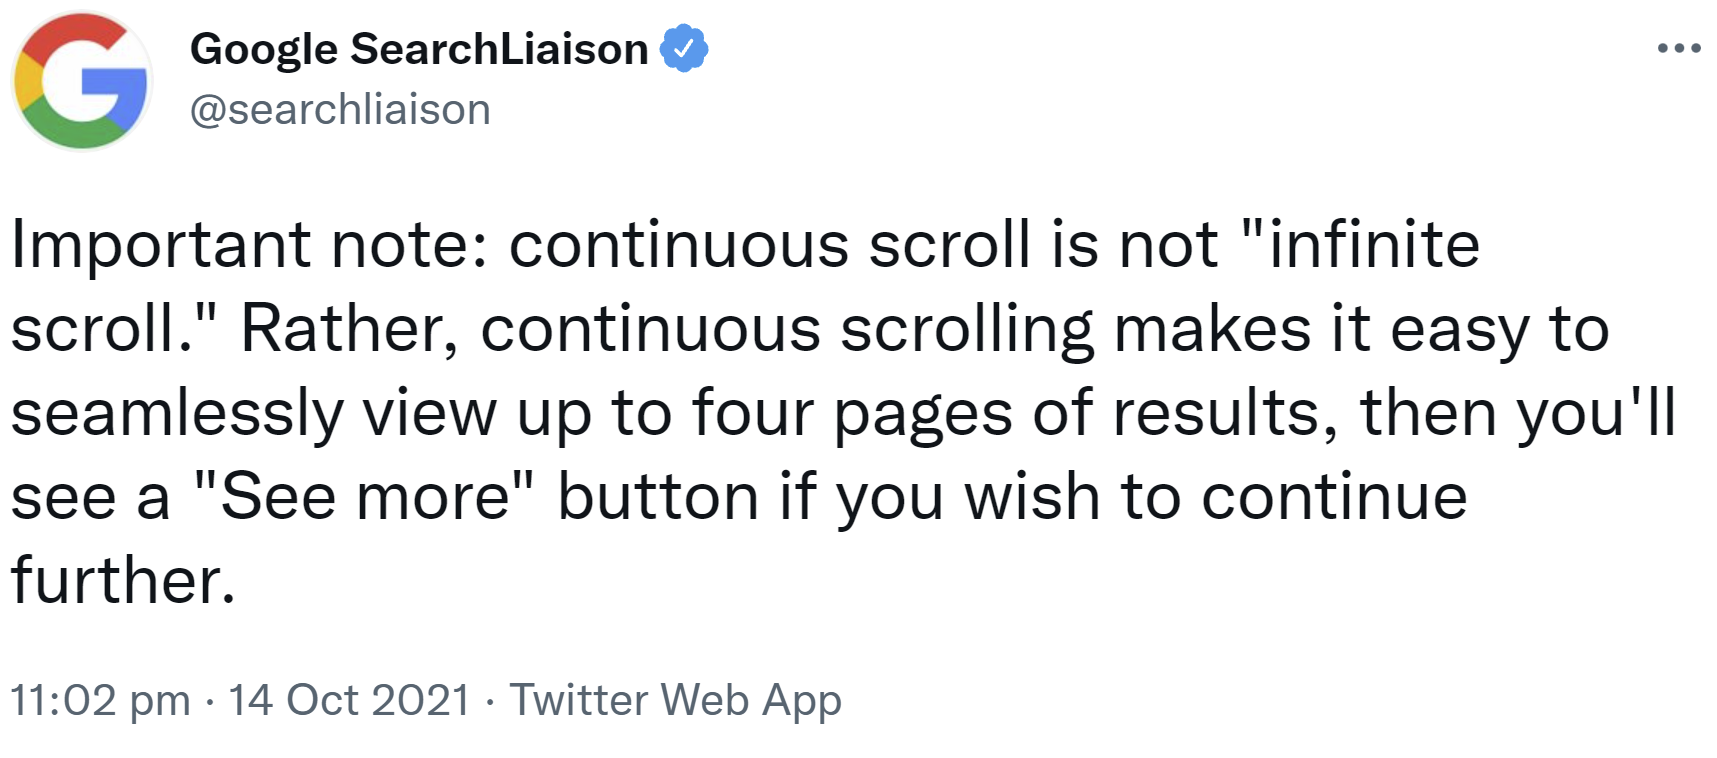Click the Google logo profile avatar

80,80
